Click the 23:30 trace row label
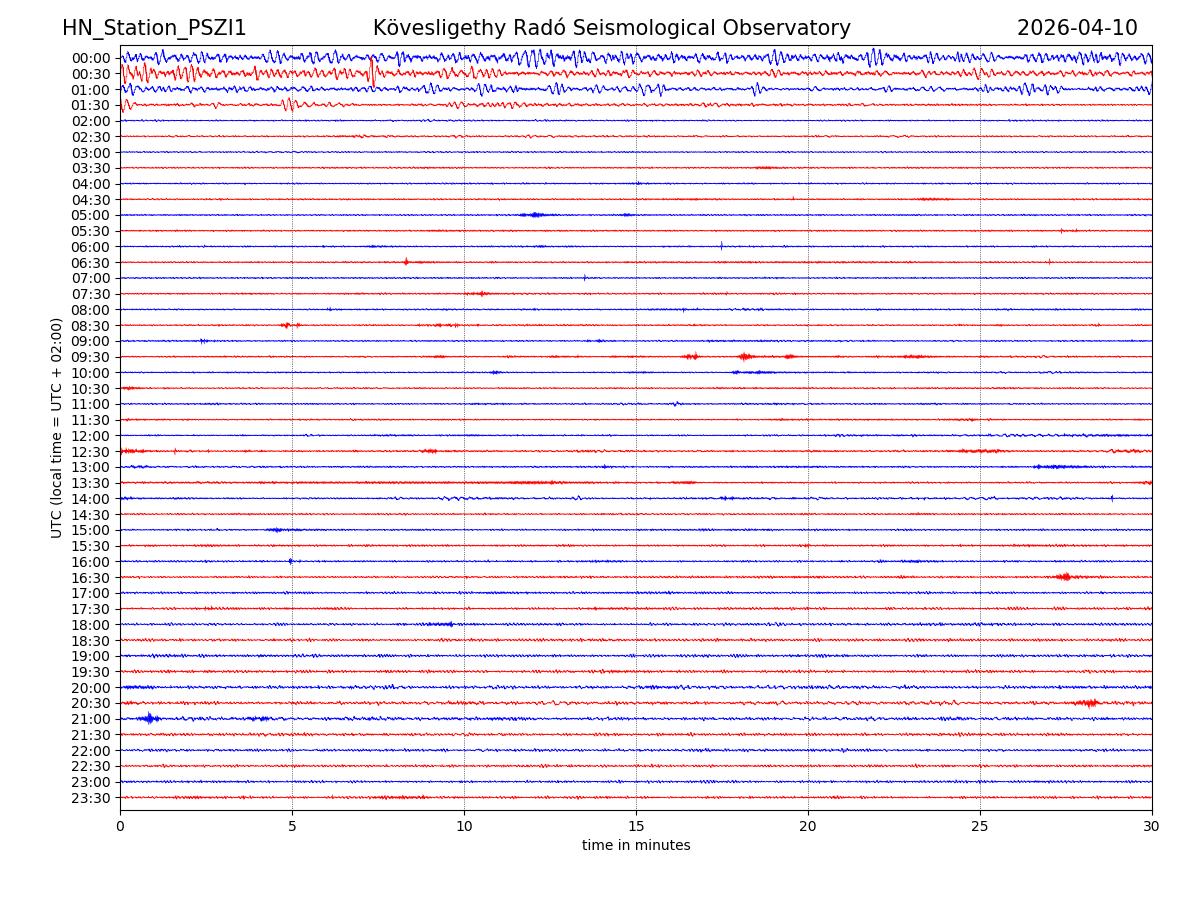1200x900 pixels. tap(90, 798)
